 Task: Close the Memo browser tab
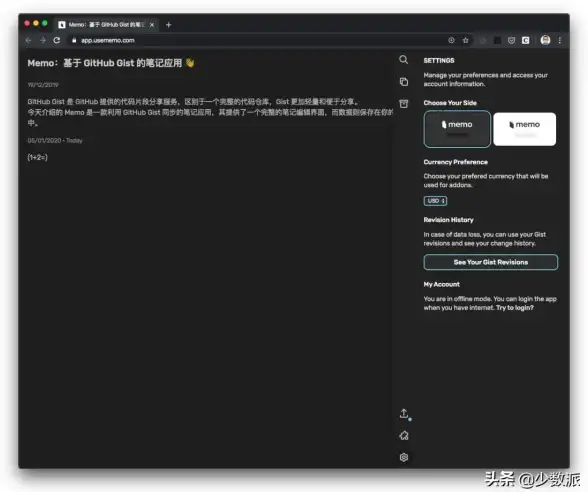[x=152, y=25]
